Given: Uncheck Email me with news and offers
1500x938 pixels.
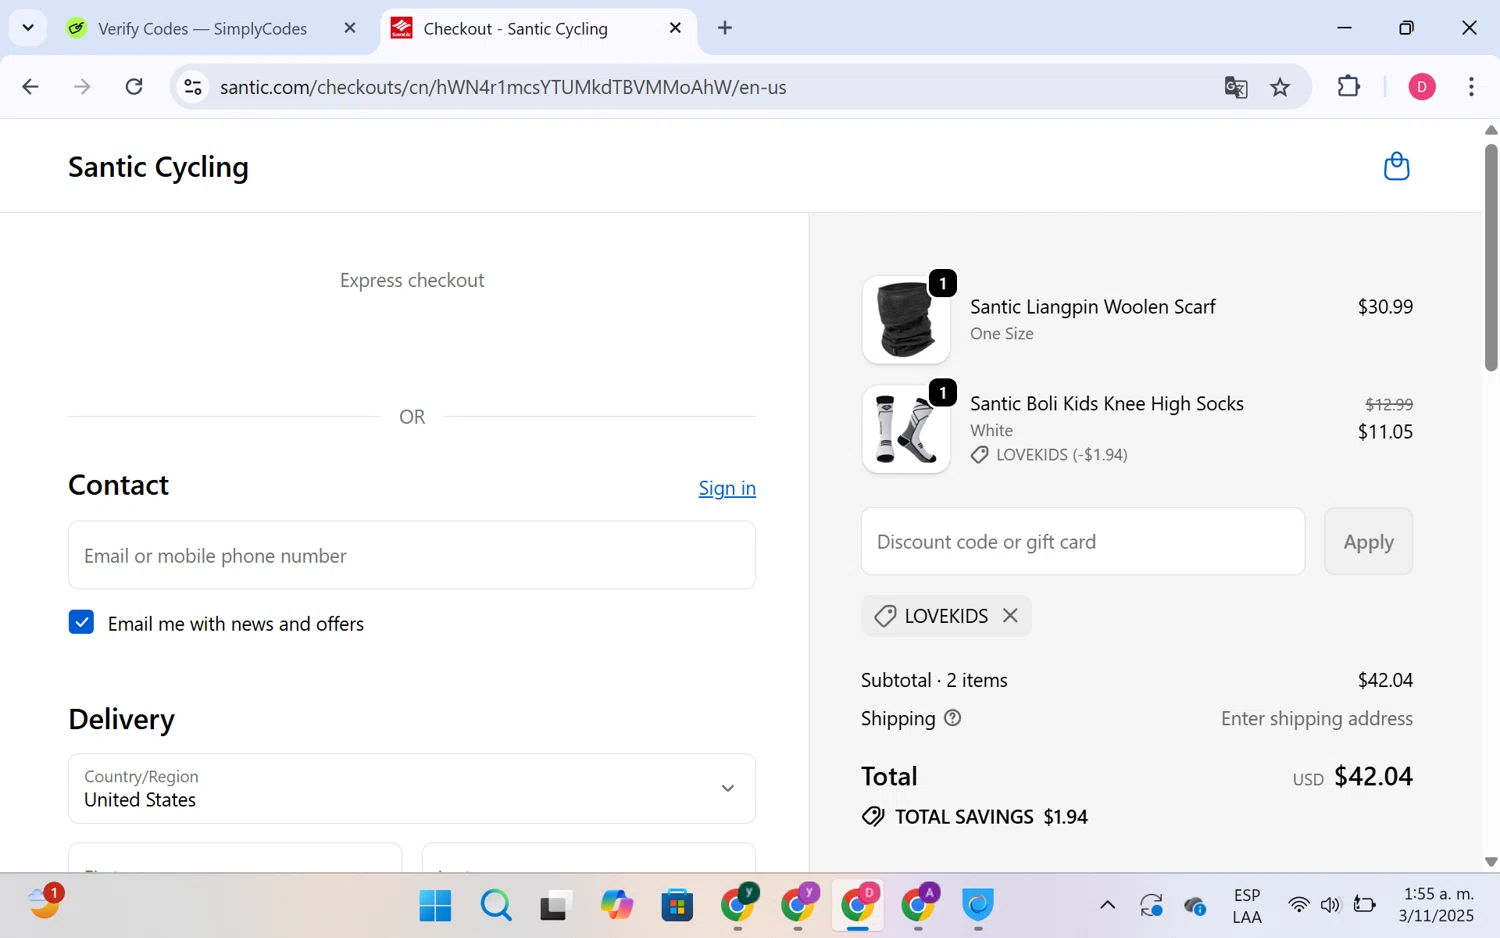Looking at the screenshot, I should pos(81,623).
